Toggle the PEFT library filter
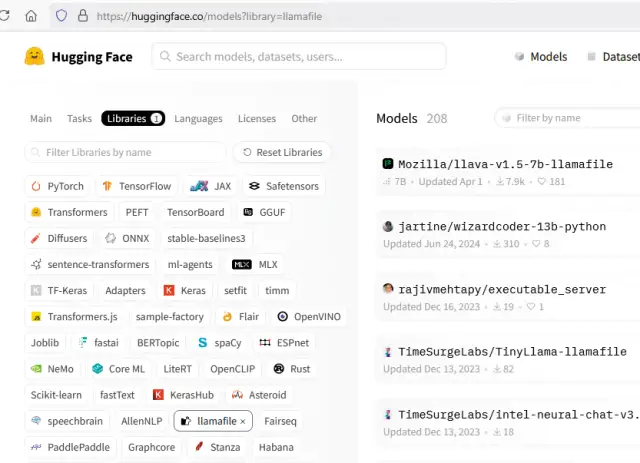 [x=137, y=212]
